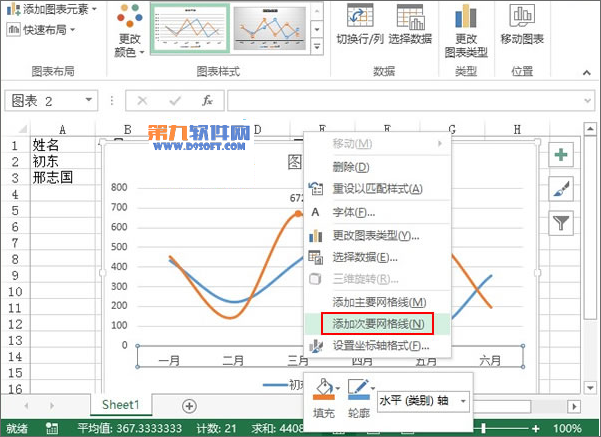Click the 100% zoom level
This screenshot has height=437, width=601.
(x=567, y=428)
